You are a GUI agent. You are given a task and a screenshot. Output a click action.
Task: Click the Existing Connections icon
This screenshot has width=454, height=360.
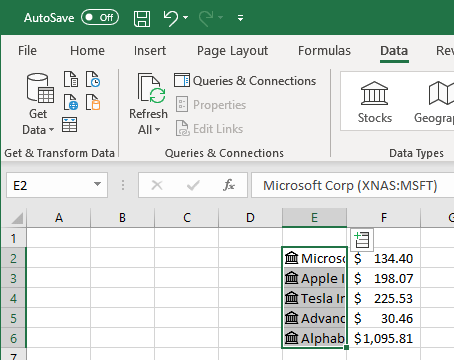coord(93,102)
